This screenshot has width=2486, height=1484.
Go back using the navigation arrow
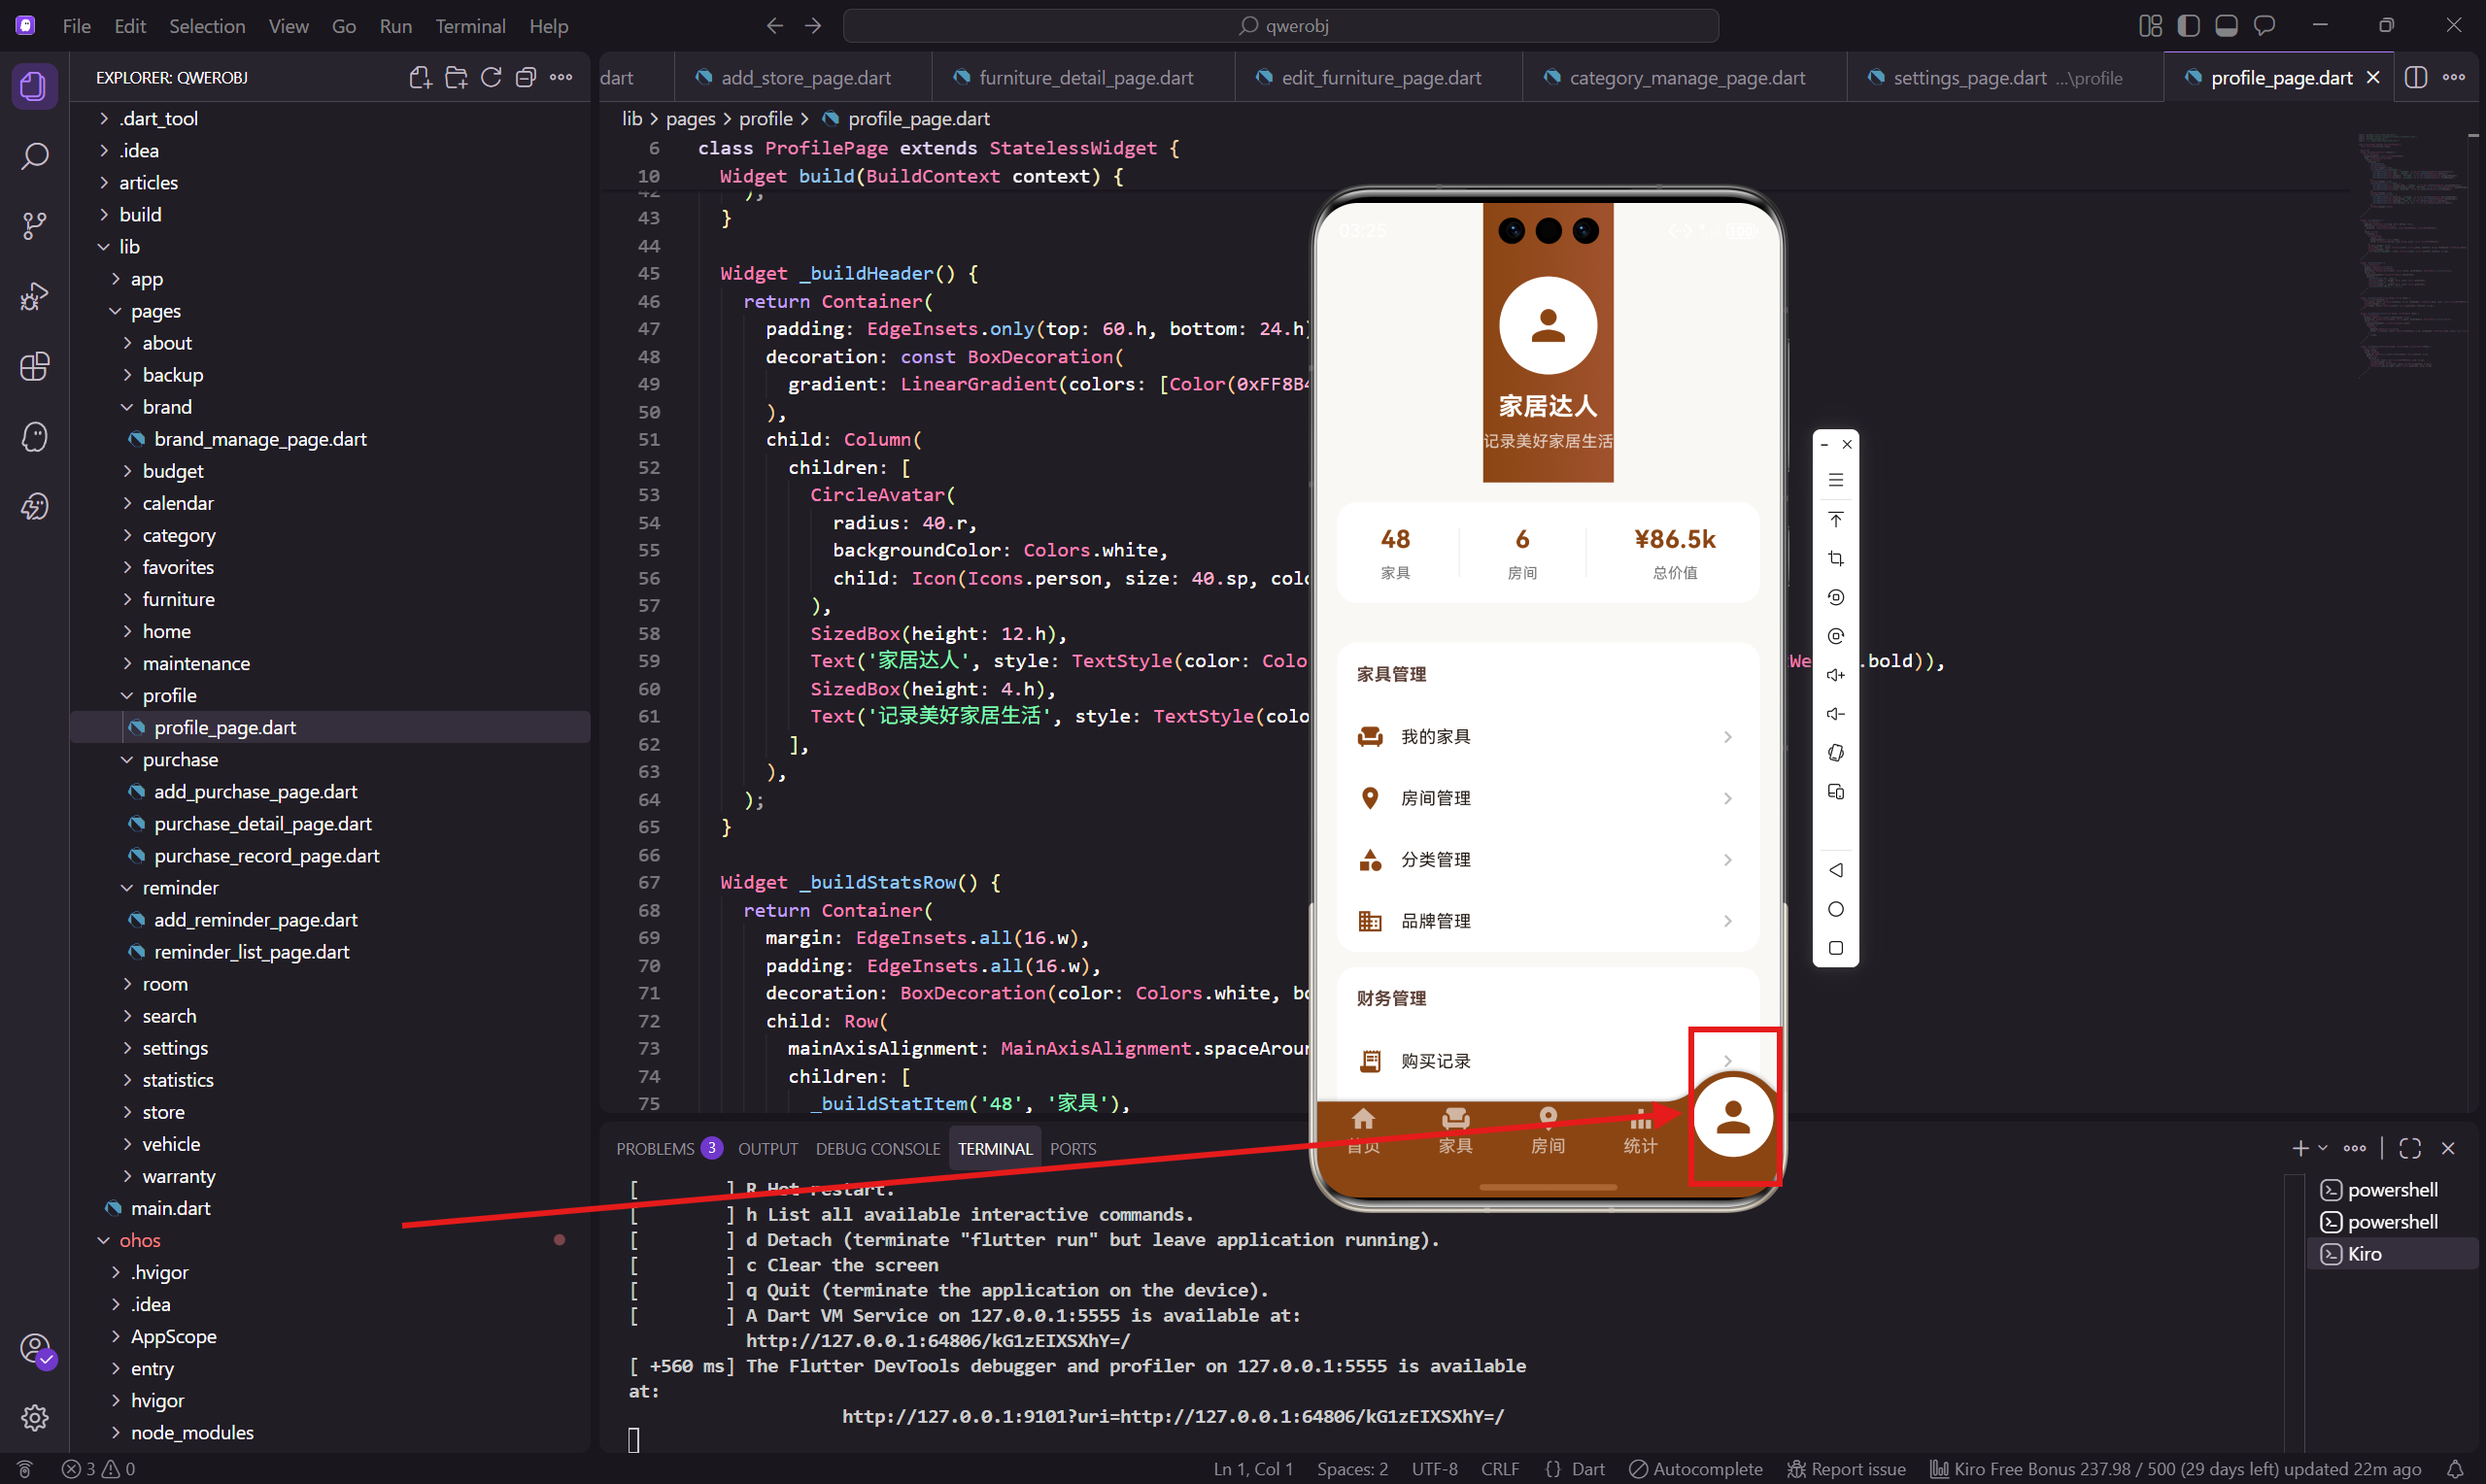(x=774, y=26)
